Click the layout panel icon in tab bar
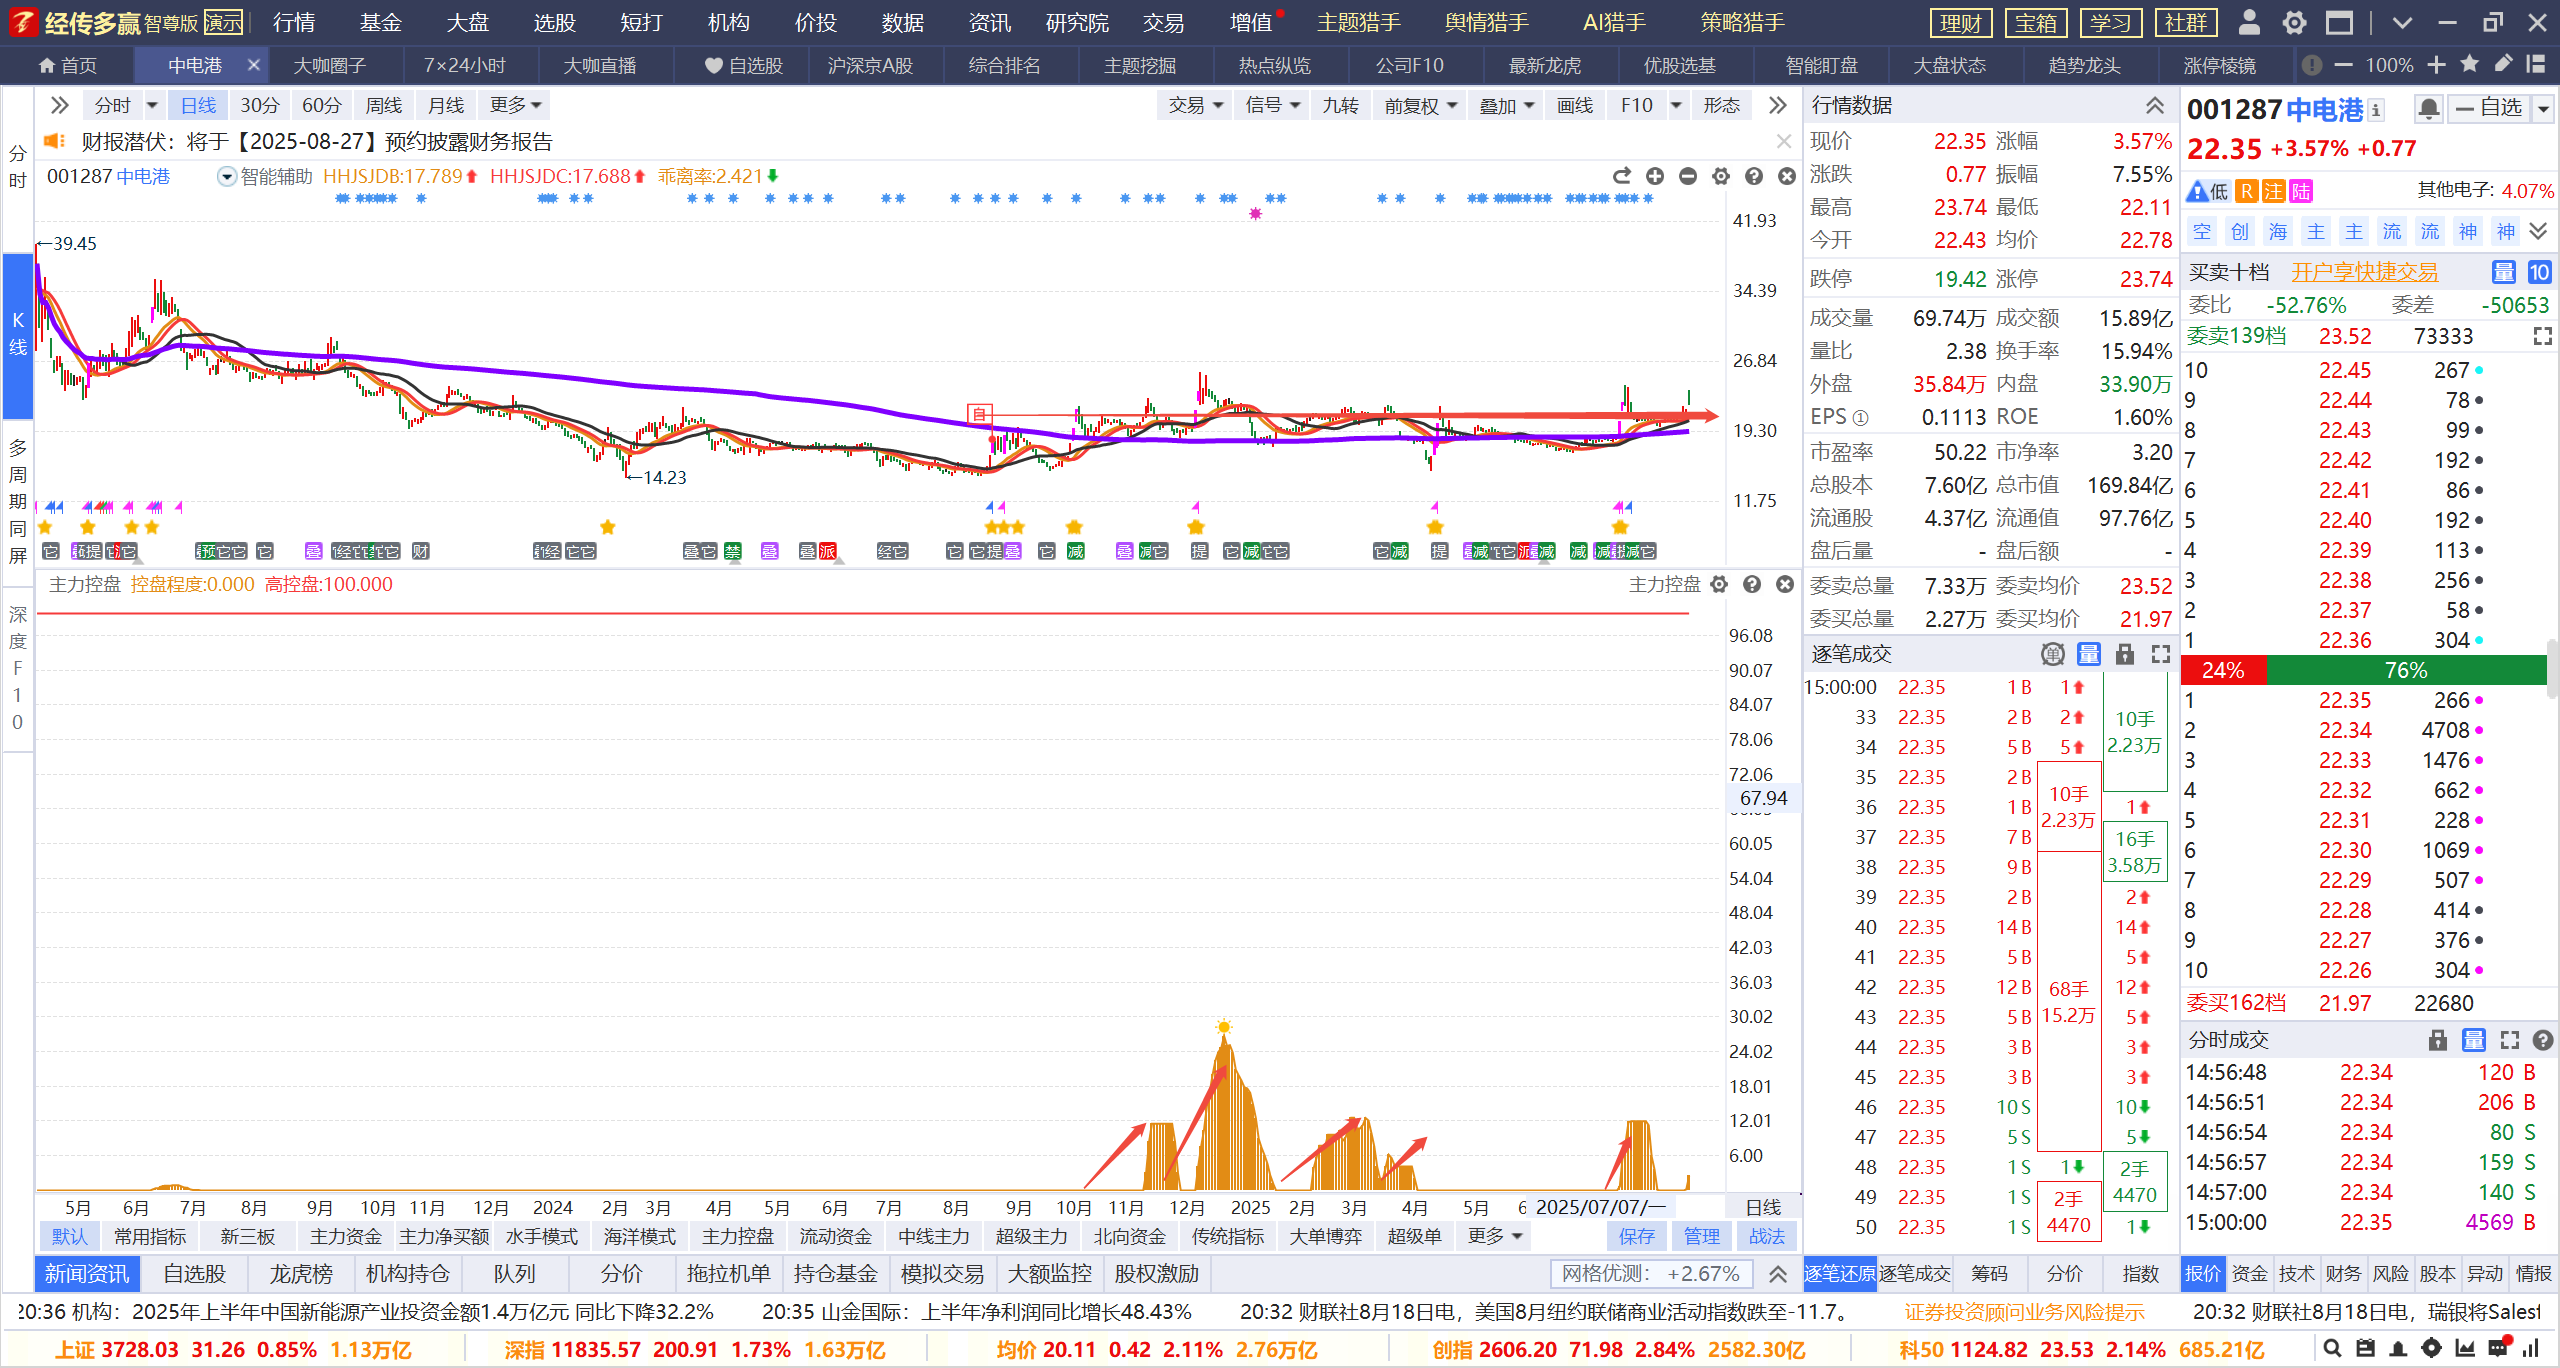This screenshot has height=1368, width=2560. (x=2536, y=65)
